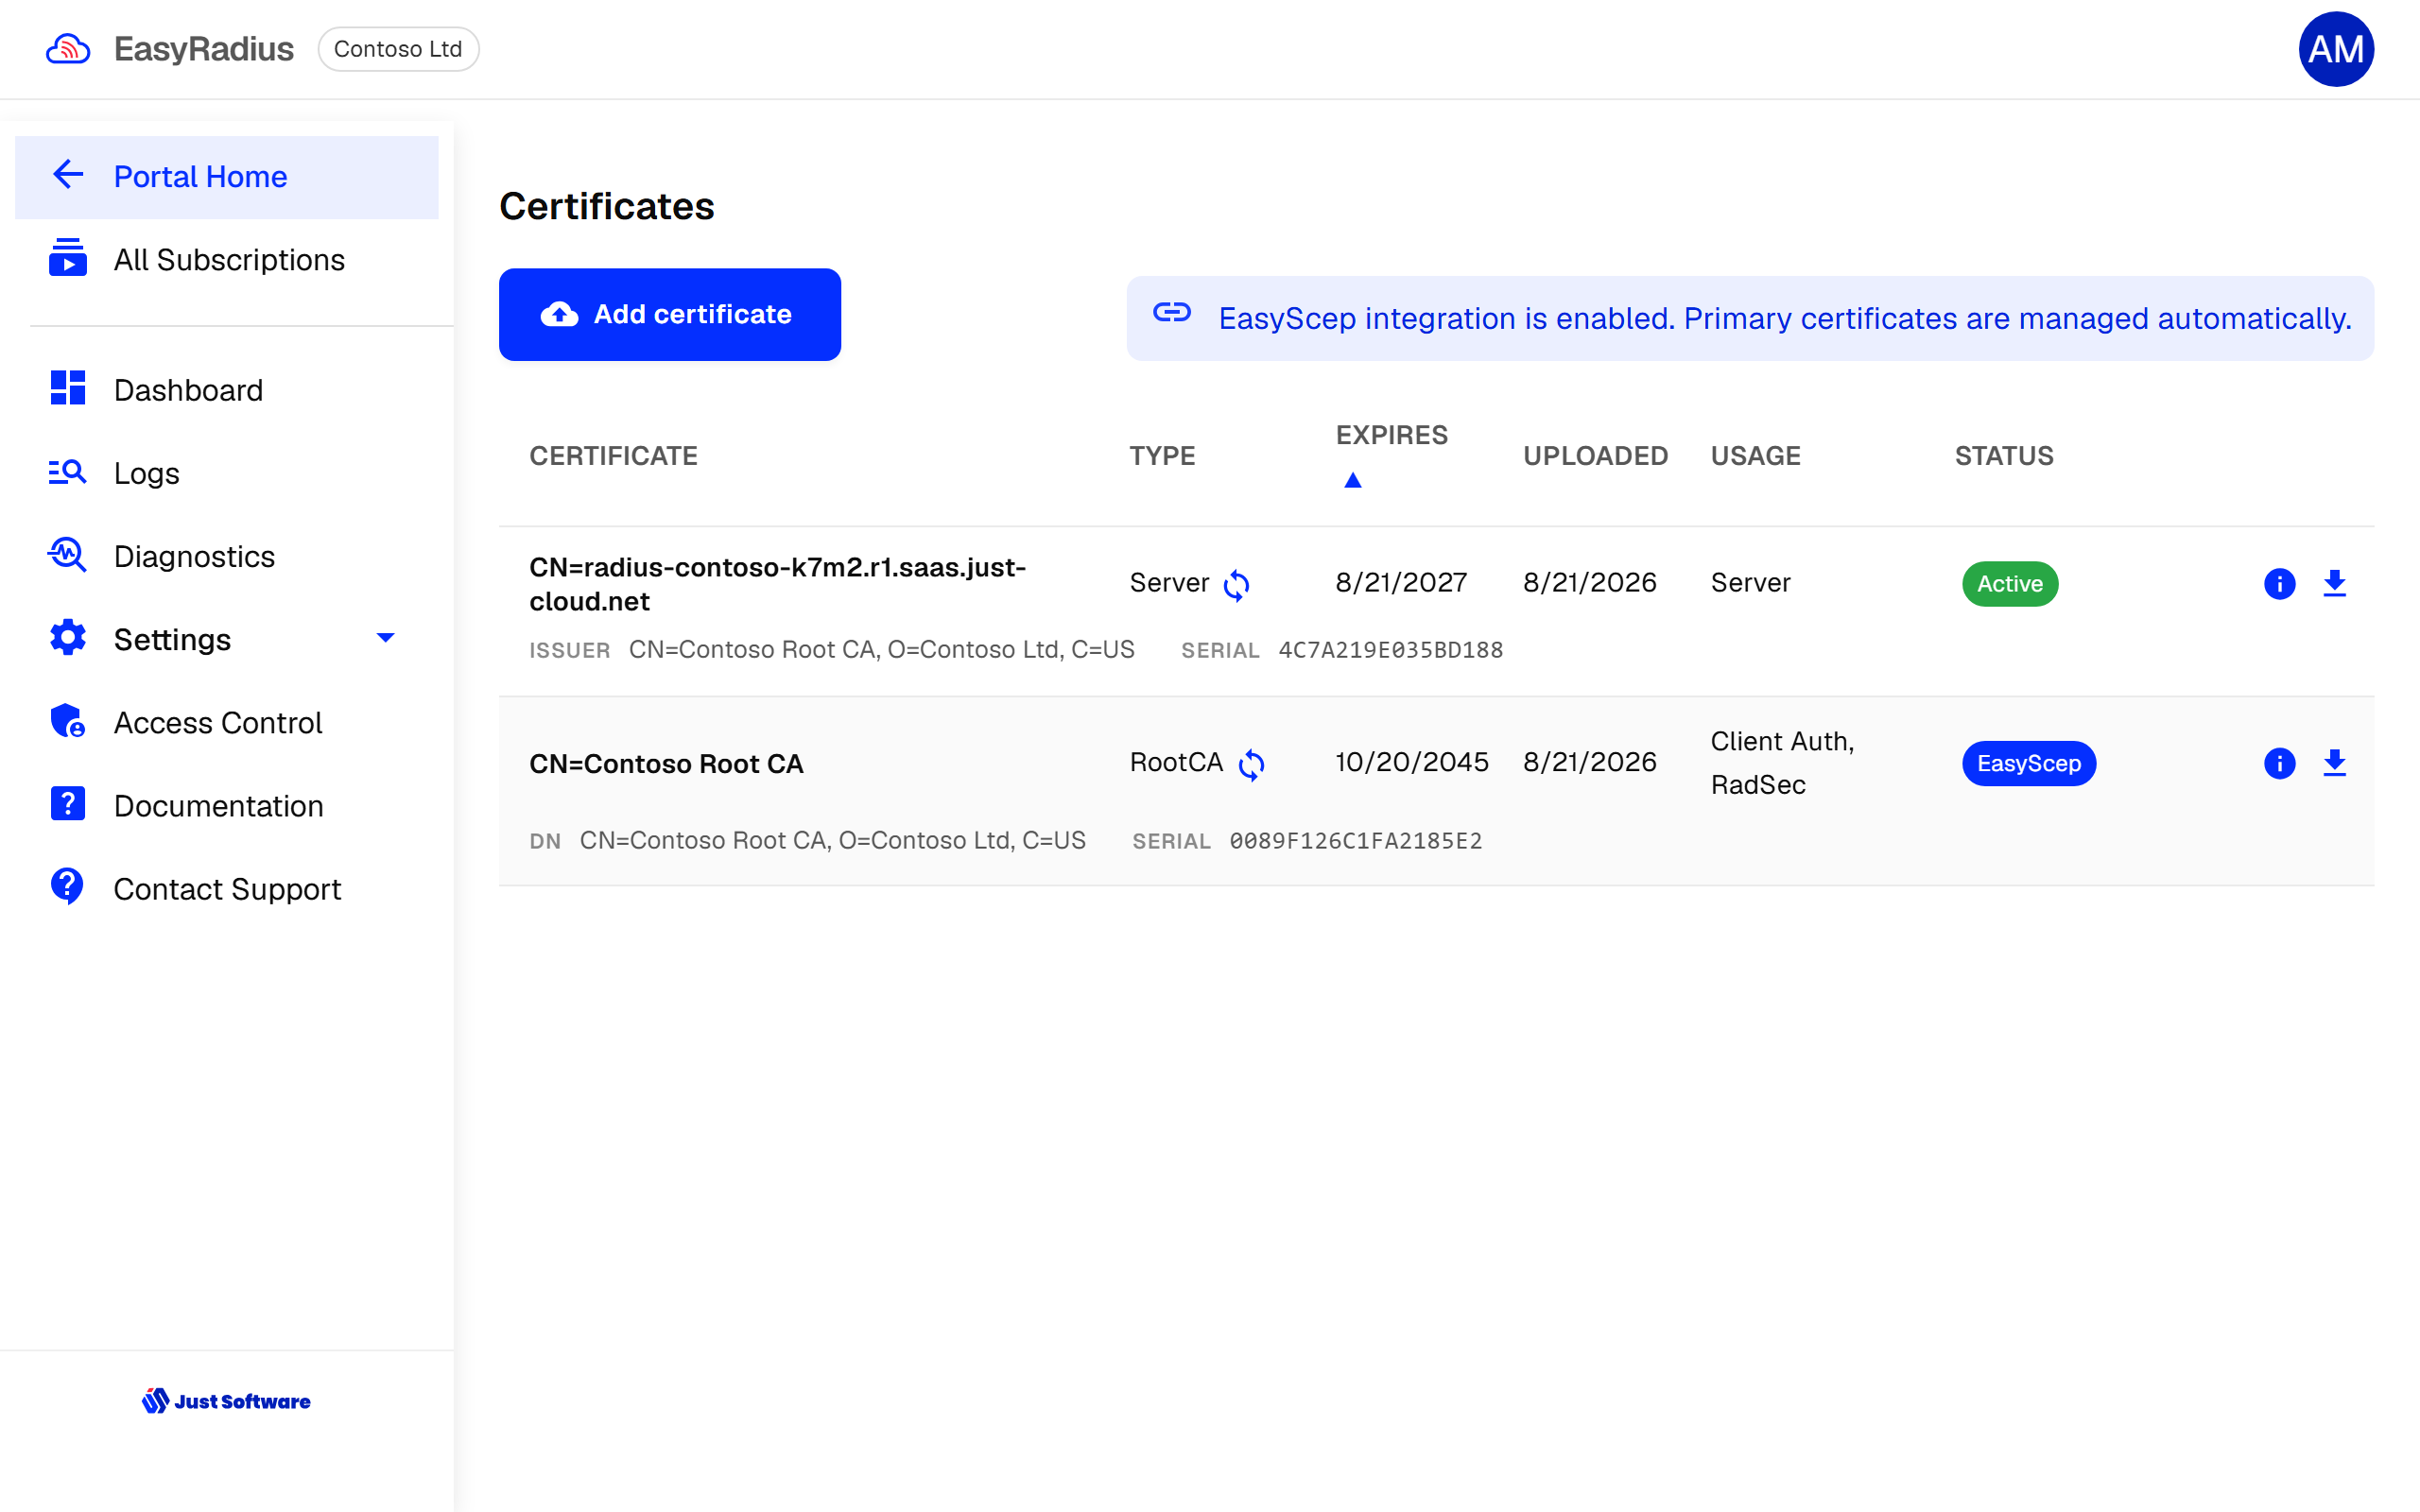Click the EasyRadius cloud logo icon
Screen dimensions: 2420x1512
click(x=68, y=49)
